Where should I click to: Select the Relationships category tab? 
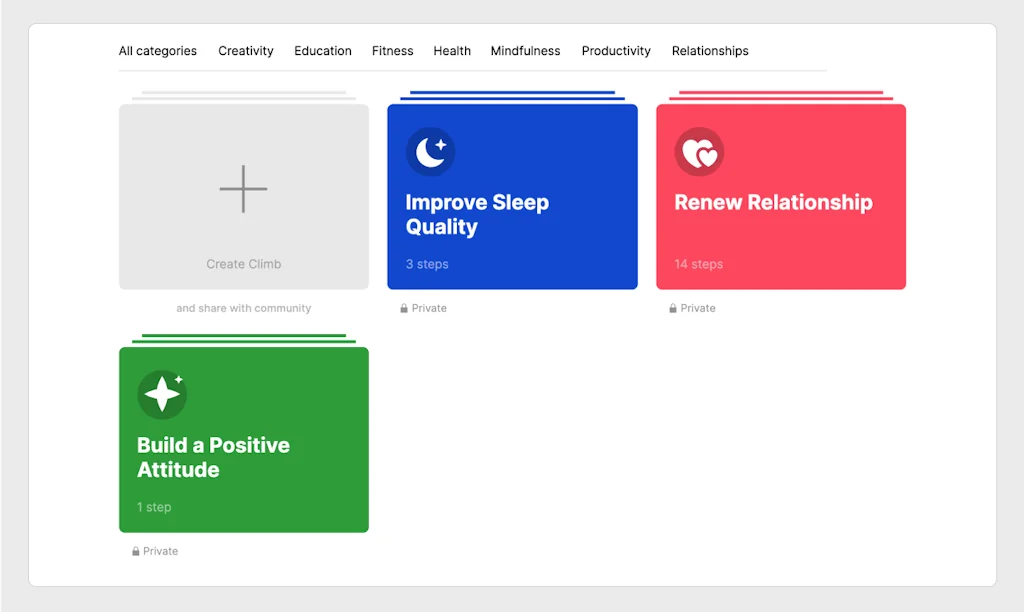coord(710,51)
